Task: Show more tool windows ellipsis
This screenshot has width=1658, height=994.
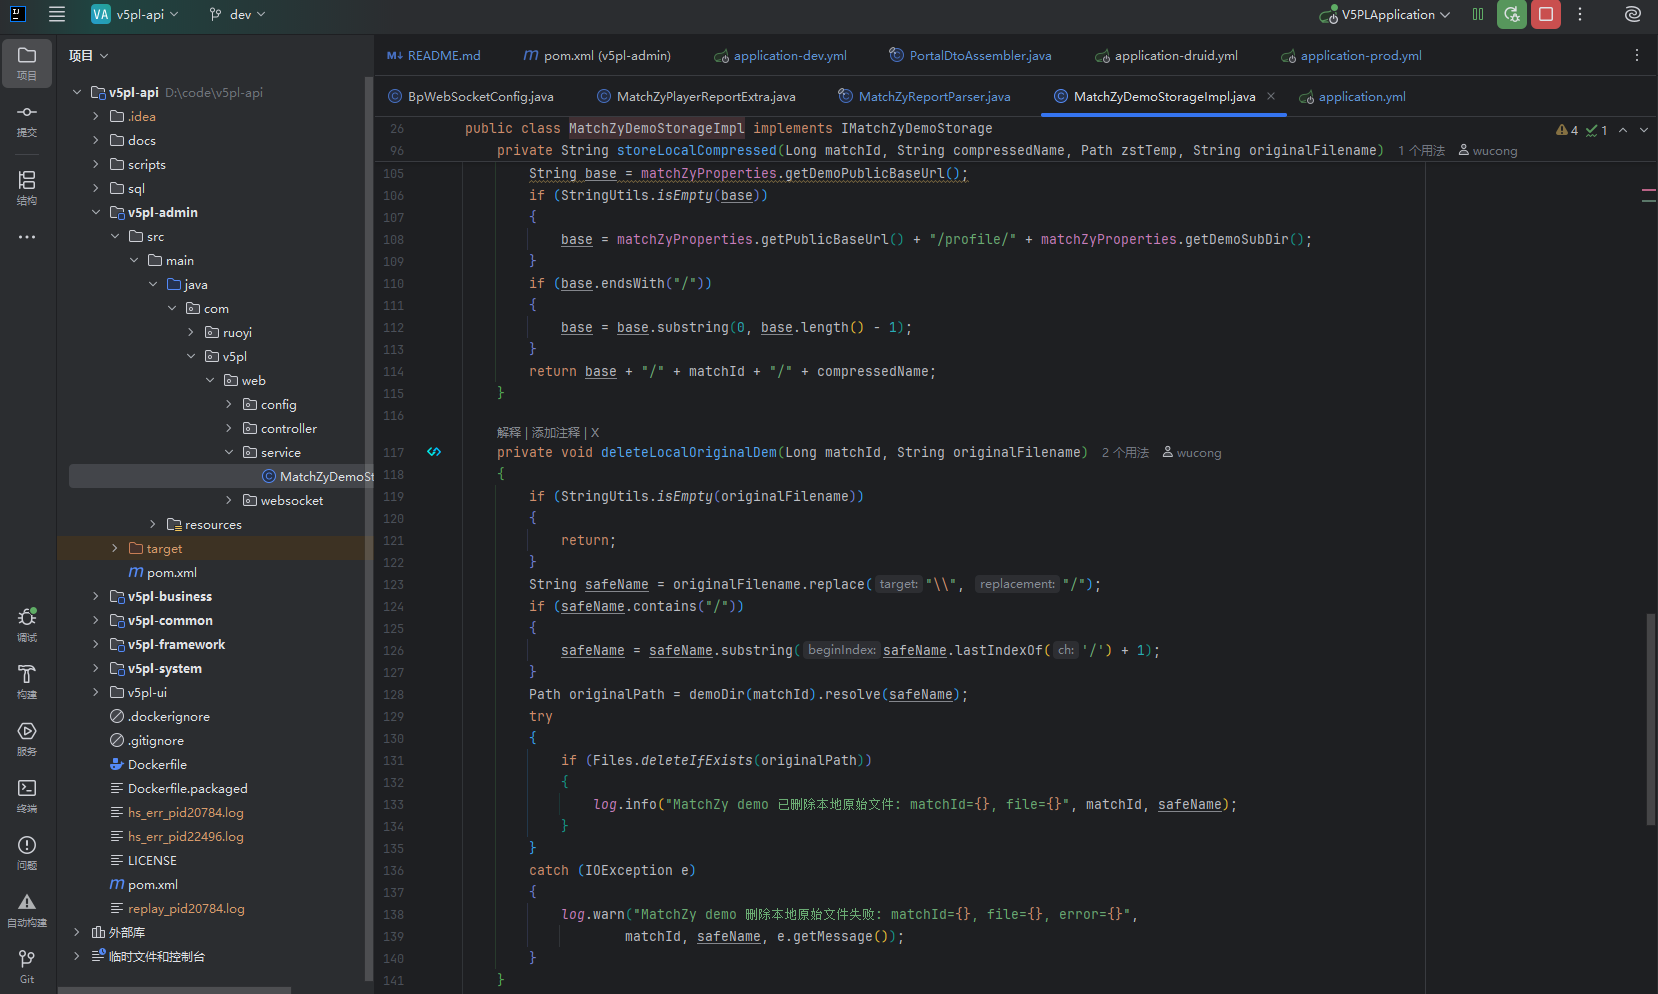Action: (27, 237)
